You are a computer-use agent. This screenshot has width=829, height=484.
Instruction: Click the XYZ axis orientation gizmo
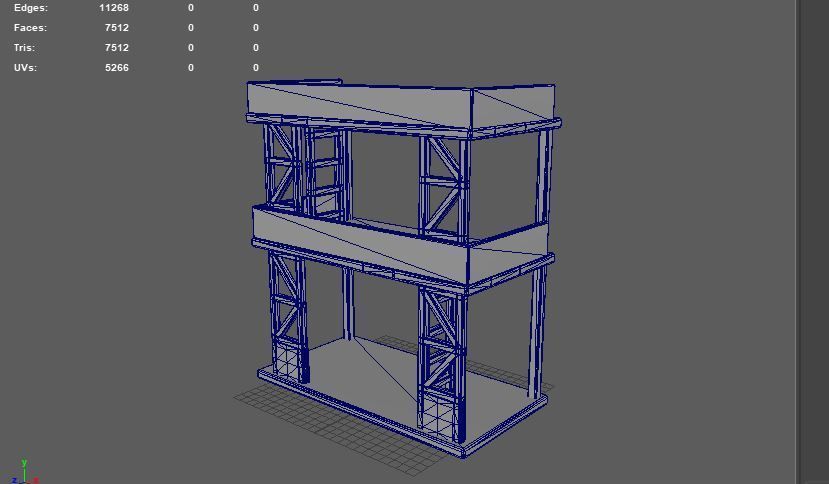pyautogui.click(x=24, y=472)
